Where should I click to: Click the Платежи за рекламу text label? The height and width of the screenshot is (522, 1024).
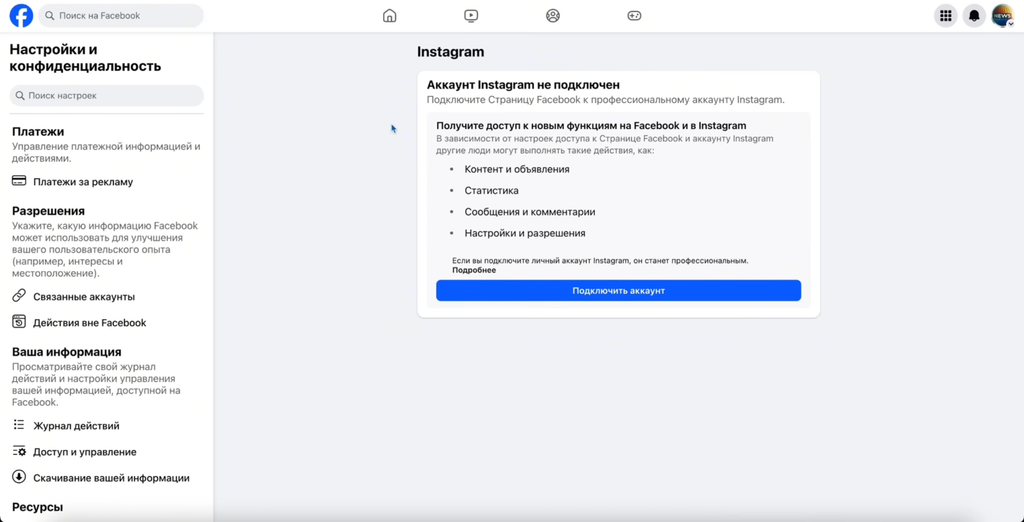tap(83, 182)
